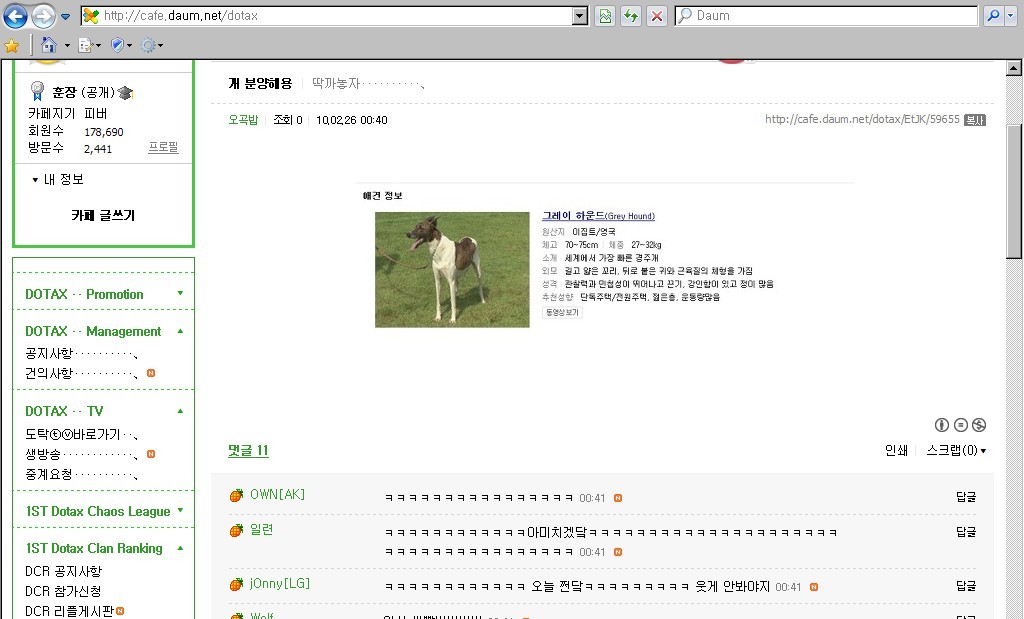Collapse 1ST Dotax Clan Ranking arrow

pyautogui.click(x=180, y=548)
